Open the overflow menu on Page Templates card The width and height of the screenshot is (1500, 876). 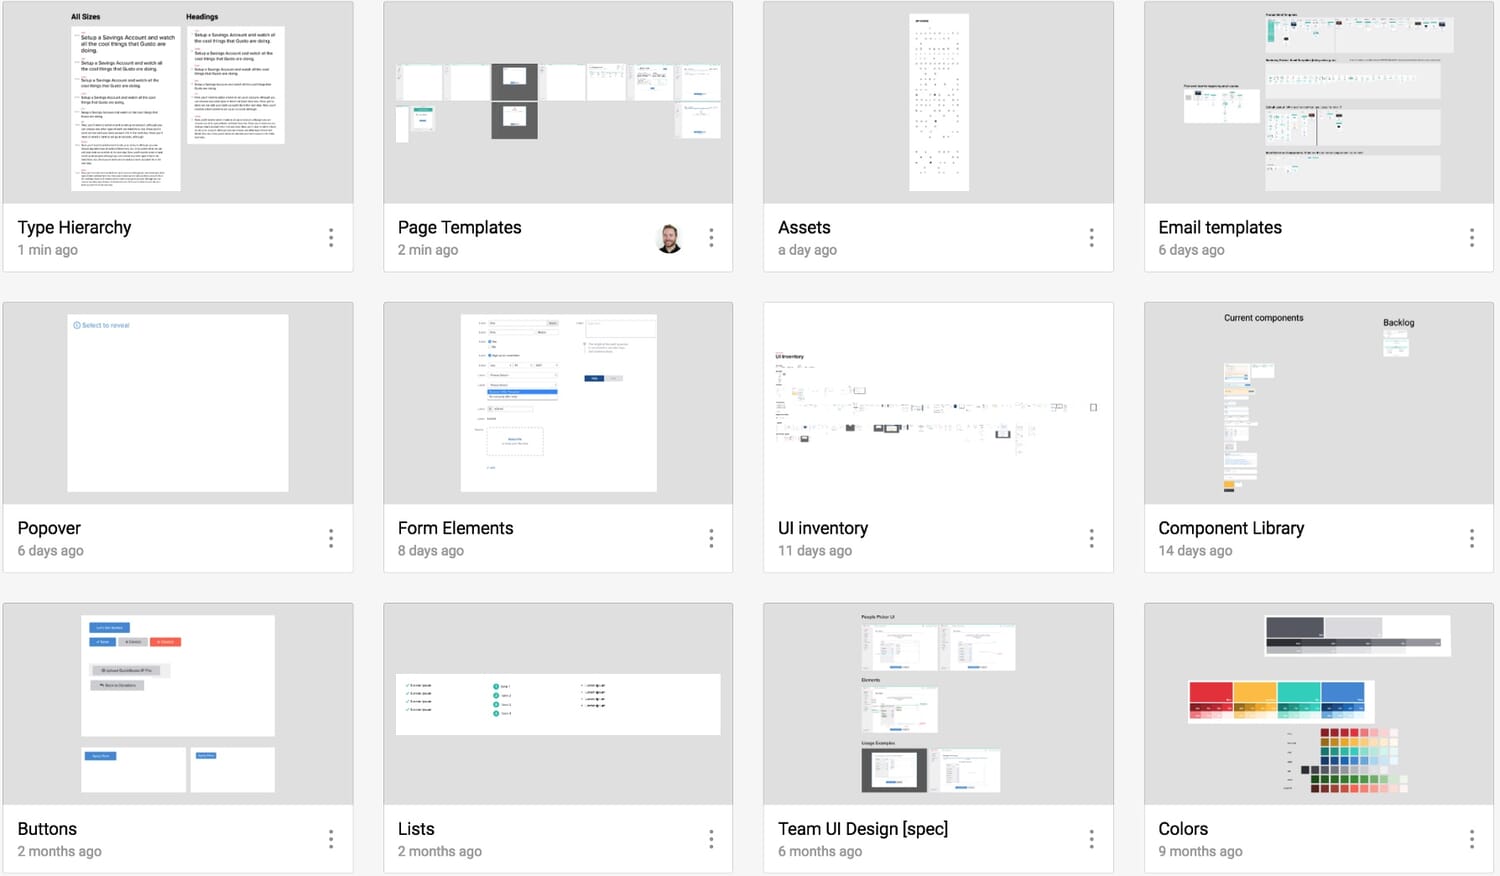[x=711, y=238]
